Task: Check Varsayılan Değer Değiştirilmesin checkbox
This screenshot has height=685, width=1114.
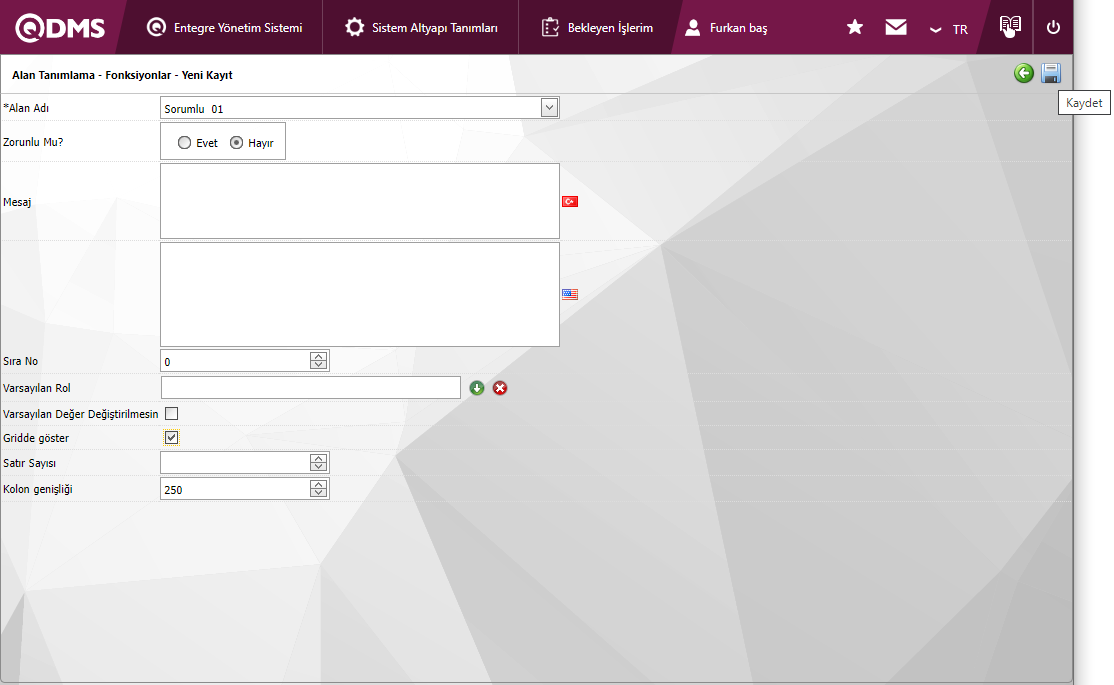Action: [x=171, y=414]
